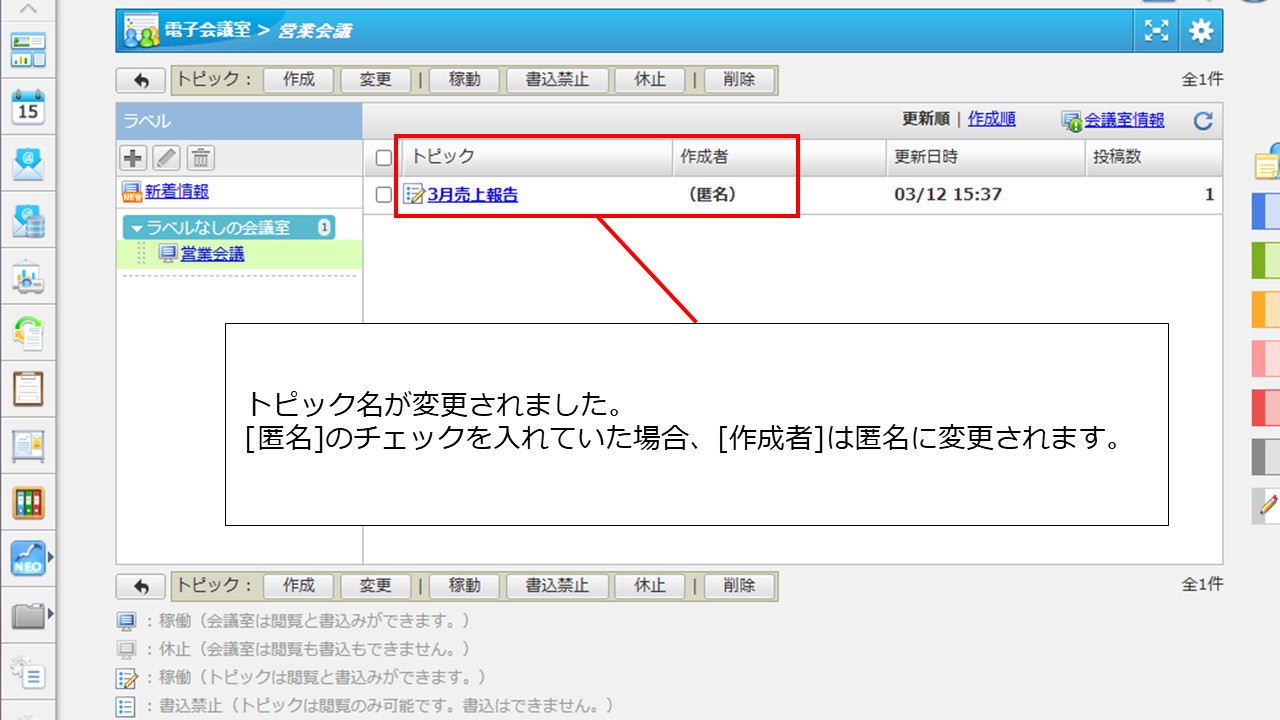Open the 3月売上報告 topic
Viewport: 1280px width, 720px height.
(472, 195)
